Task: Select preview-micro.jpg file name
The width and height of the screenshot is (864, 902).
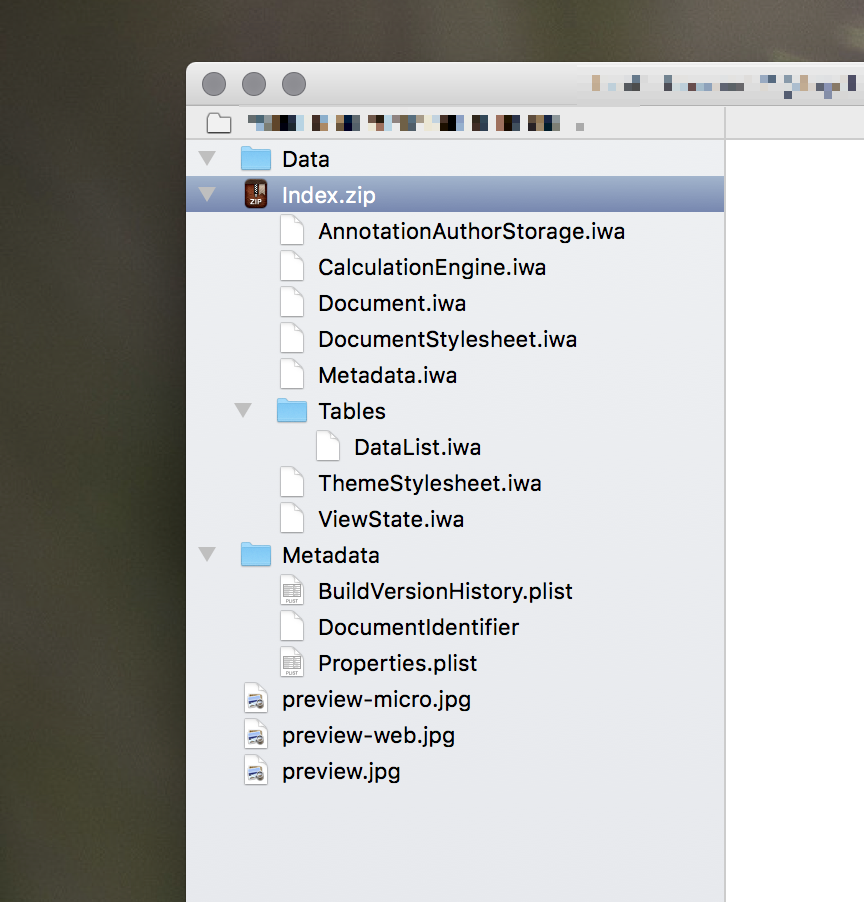Action: click(377, 700)
